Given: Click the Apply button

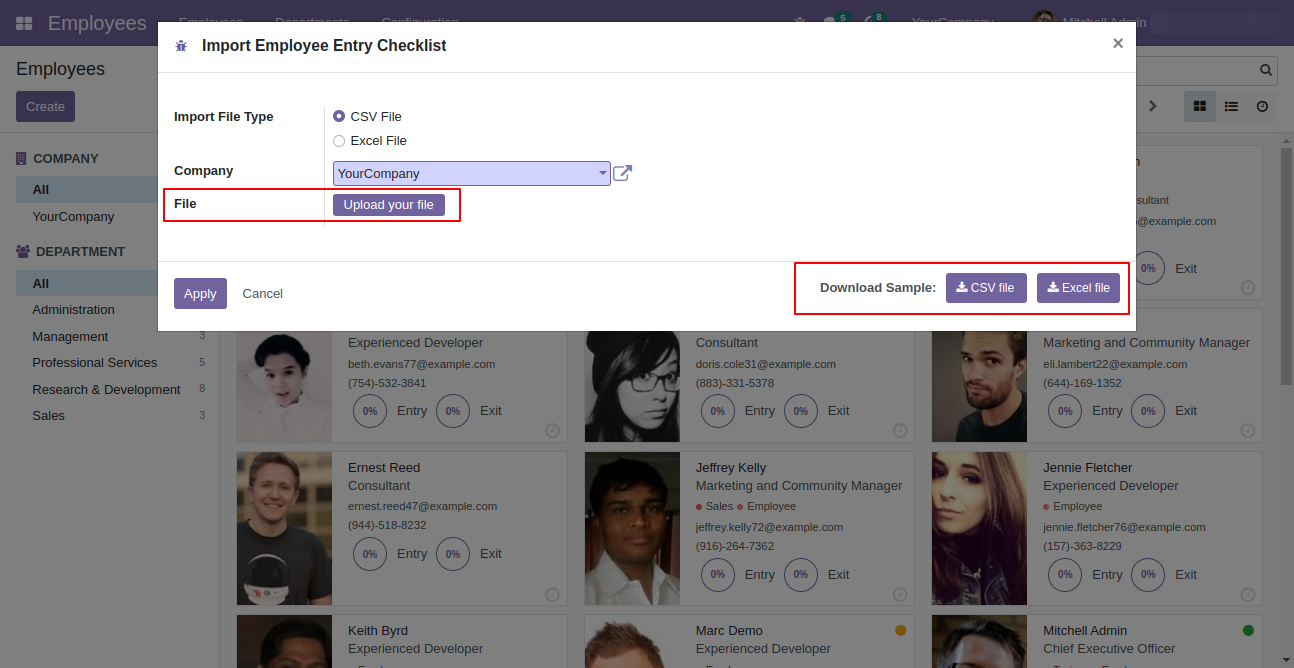Looking at the screenshot, I should [200, 293].
